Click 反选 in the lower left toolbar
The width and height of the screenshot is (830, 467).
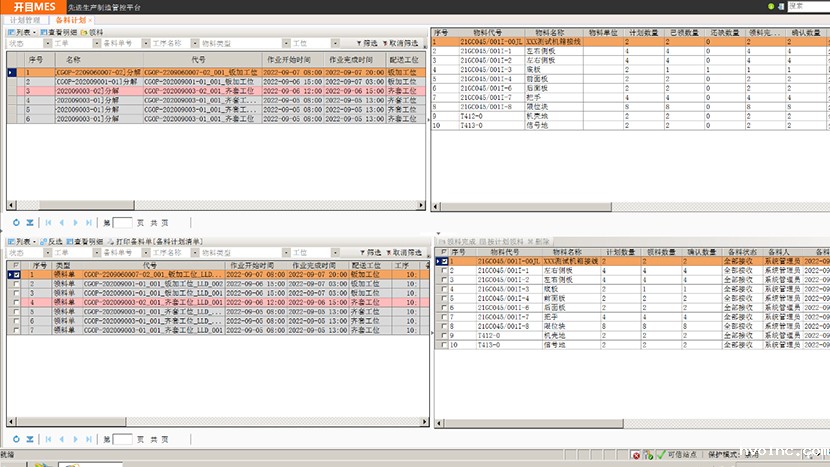pyautogui.click(x=50, y=242)
